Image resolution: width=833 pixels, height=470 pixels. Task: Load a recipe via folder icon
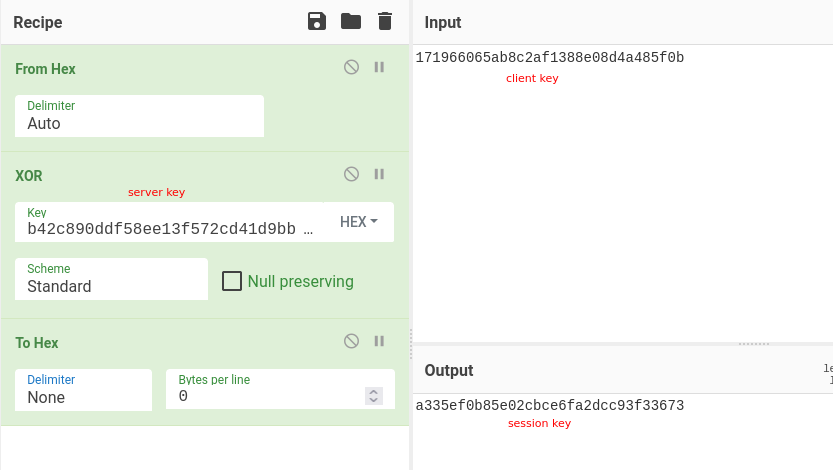[351, 22]
